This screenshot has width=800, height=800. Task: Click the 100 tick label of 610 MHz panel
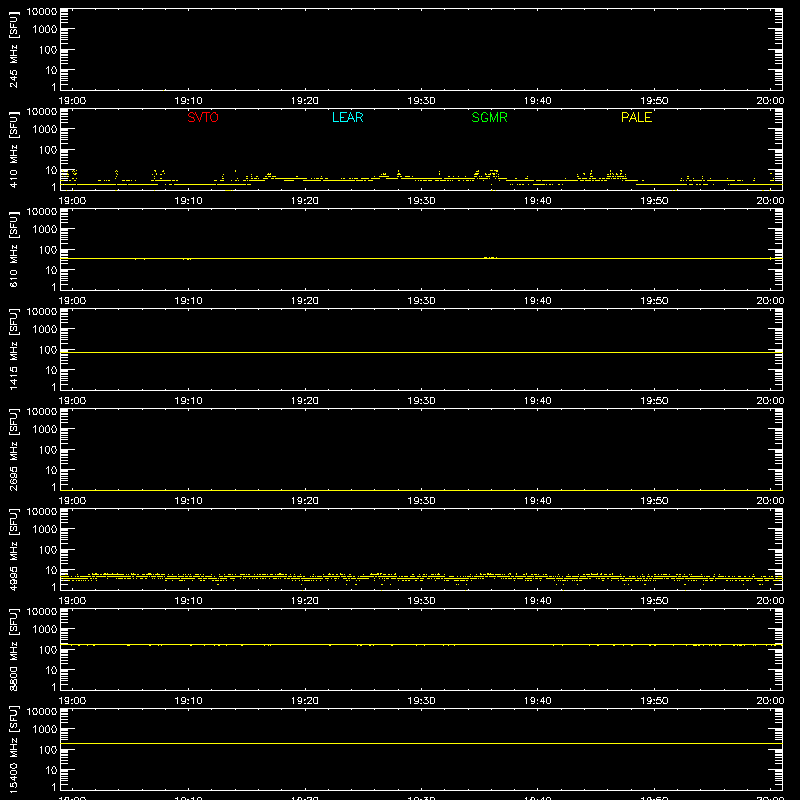click(x=48, y=250)
